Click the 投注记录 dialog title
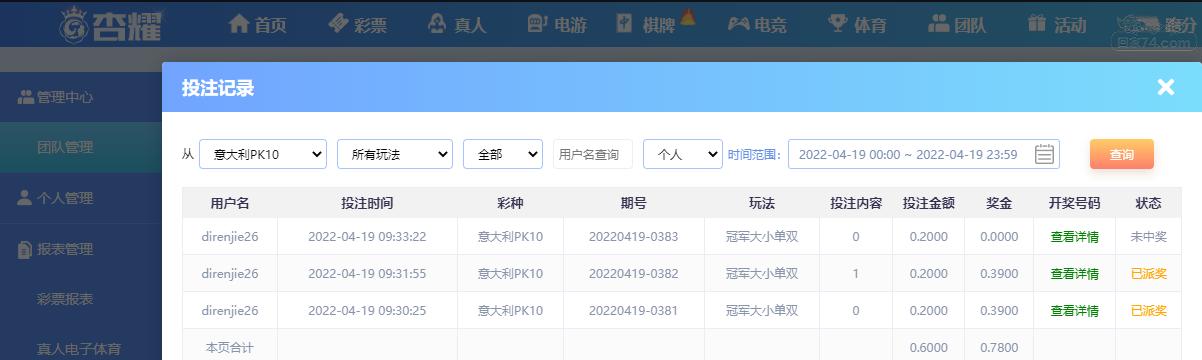This screenshot has height=360, width=1202. tap(218, 88)
